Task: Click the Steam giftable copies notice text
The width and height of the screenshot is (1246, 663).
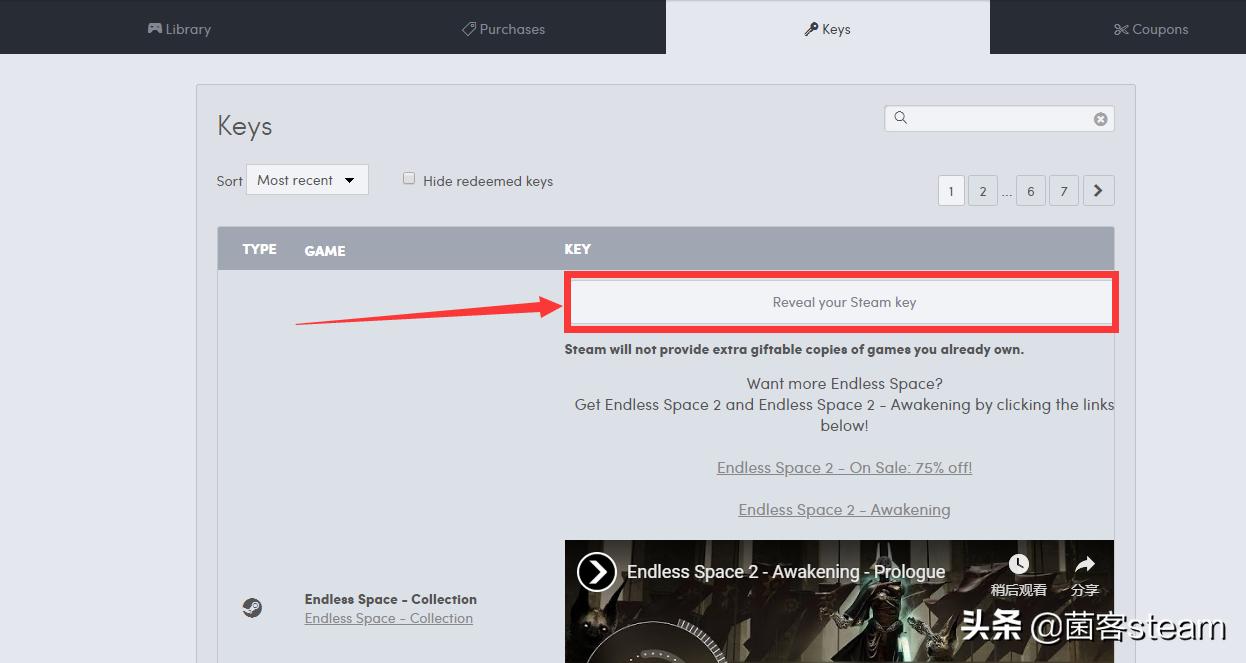Action: pos(794,349)
